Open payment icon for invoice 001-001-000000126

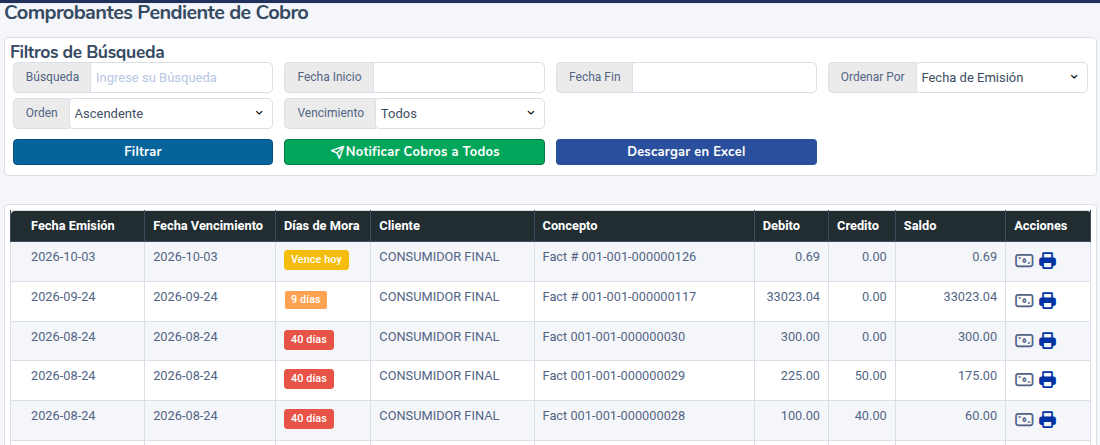(x=1024, y=261)
